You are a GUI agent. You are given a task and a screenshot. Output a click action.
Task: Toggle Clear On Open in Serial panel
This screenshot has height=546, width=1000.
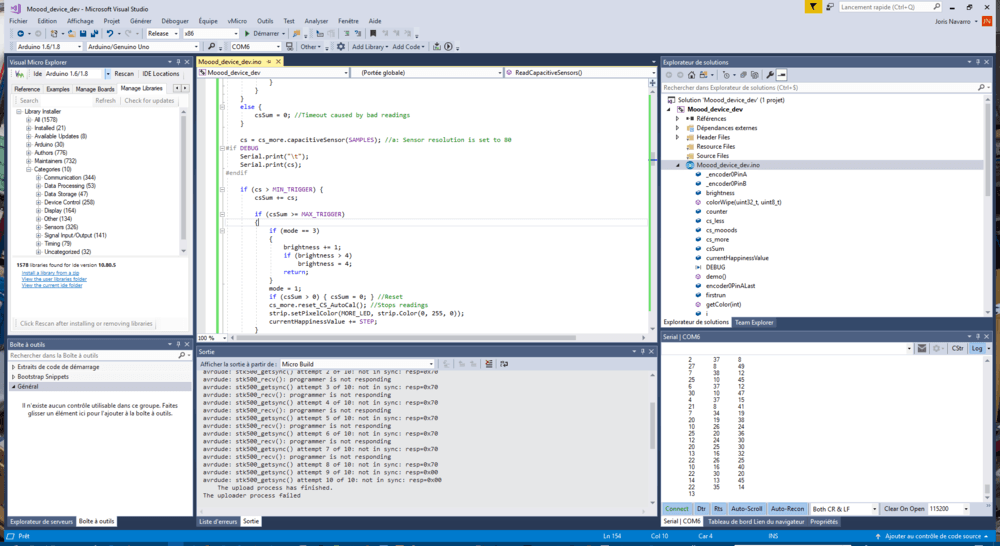904,509
